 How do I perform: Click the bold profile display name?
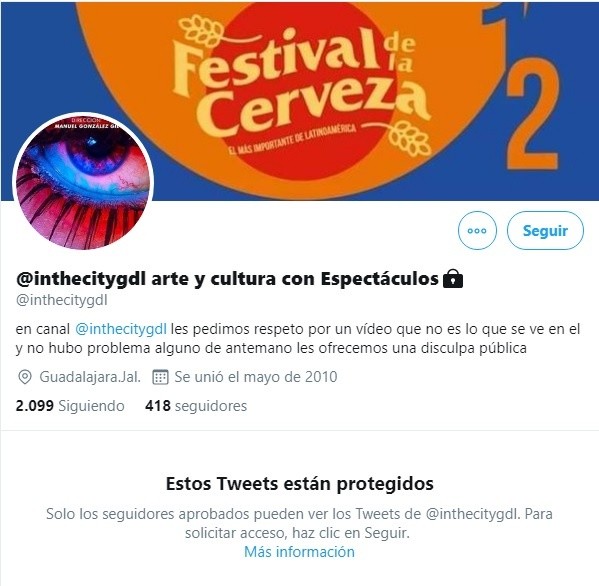[x=227, y=278]
